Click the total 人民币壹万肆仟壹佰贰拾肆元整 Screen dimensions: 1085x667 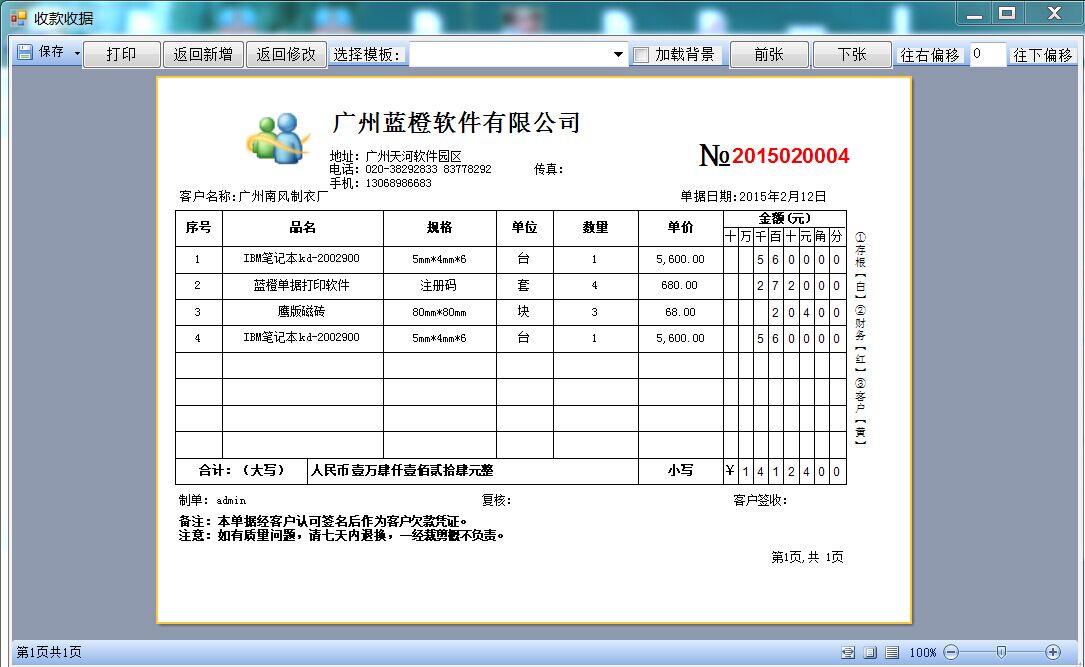pos(402,470)
